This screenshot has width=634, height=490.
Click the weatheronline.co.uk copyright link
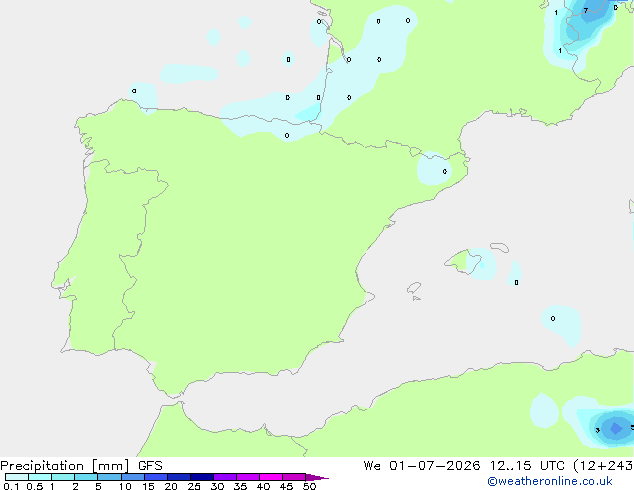550,481
